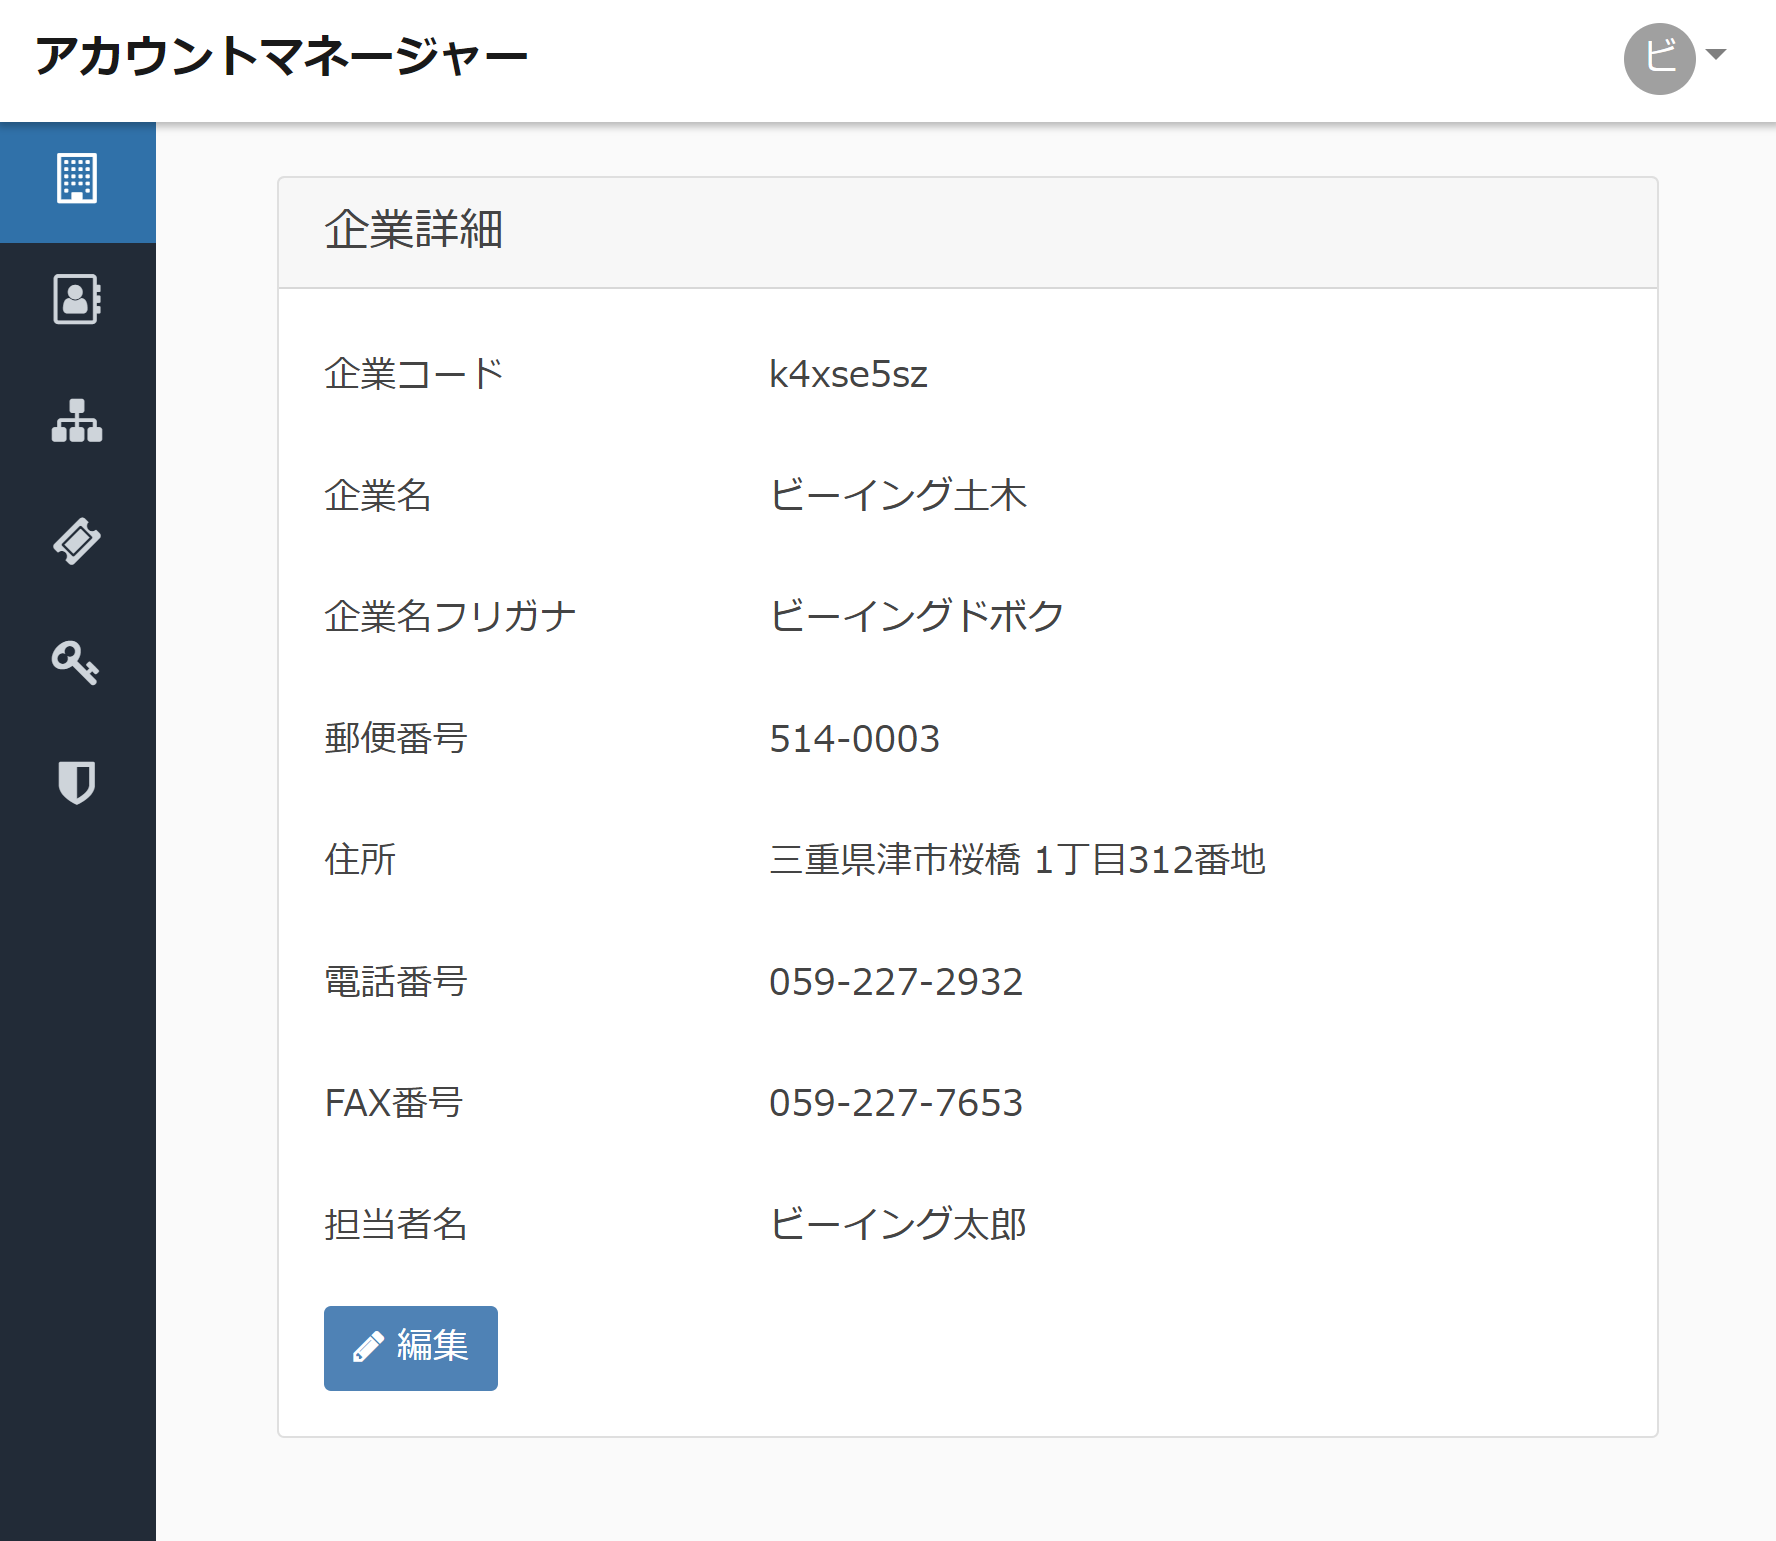
Task: Open the company building icon in sidebar
Action: pyautogui.click(x=77, y=180)
